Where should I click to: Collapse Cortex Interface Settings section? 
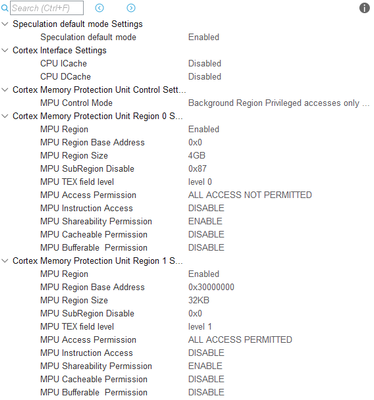pyautogui.click(x=5, y=50)
